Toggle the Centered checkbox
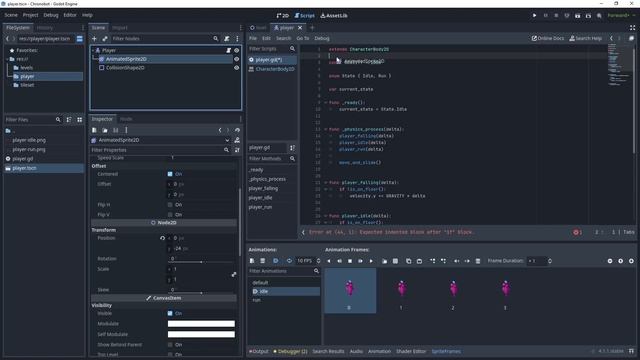640x360 pixels. [x=170, y=174]
